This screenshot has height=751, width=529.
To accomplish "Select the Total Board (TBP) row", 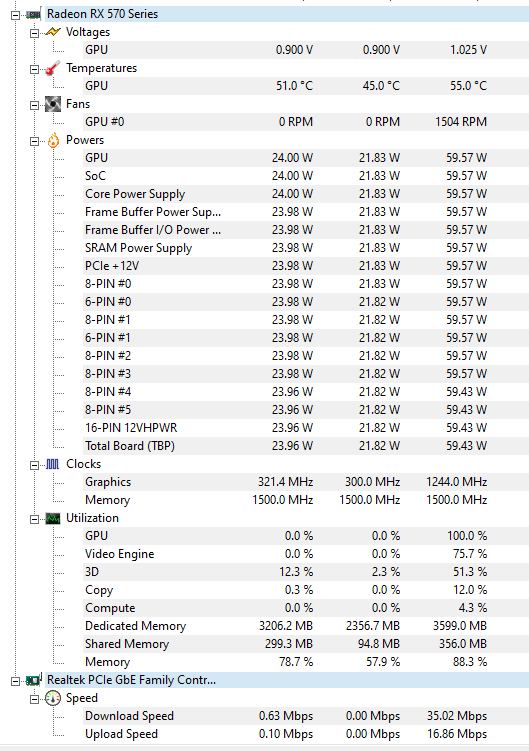I will (x=306, y=446).
